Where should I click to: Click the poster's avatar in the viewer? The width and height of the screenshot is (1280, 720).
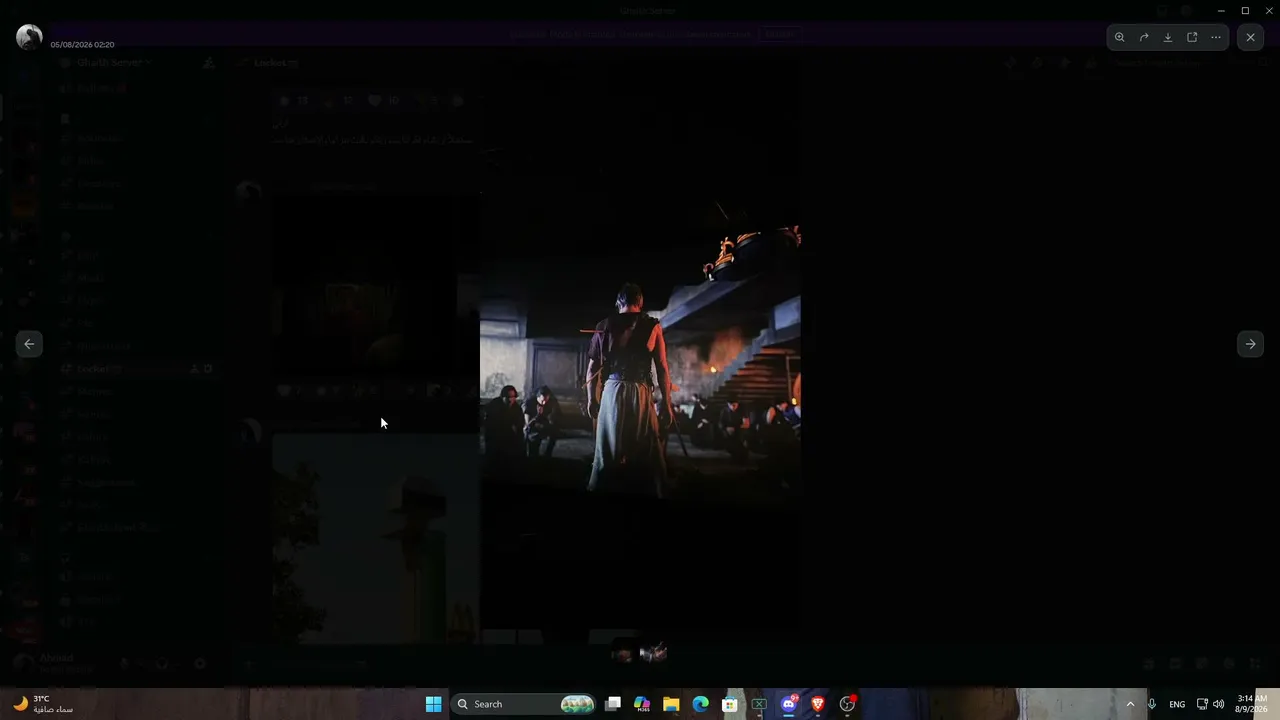coord(29,37)
